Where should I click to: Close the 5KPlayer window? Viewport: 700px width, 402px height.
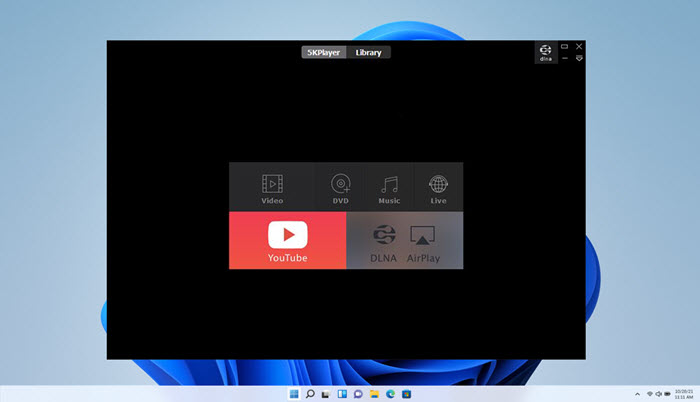point(579,46)
